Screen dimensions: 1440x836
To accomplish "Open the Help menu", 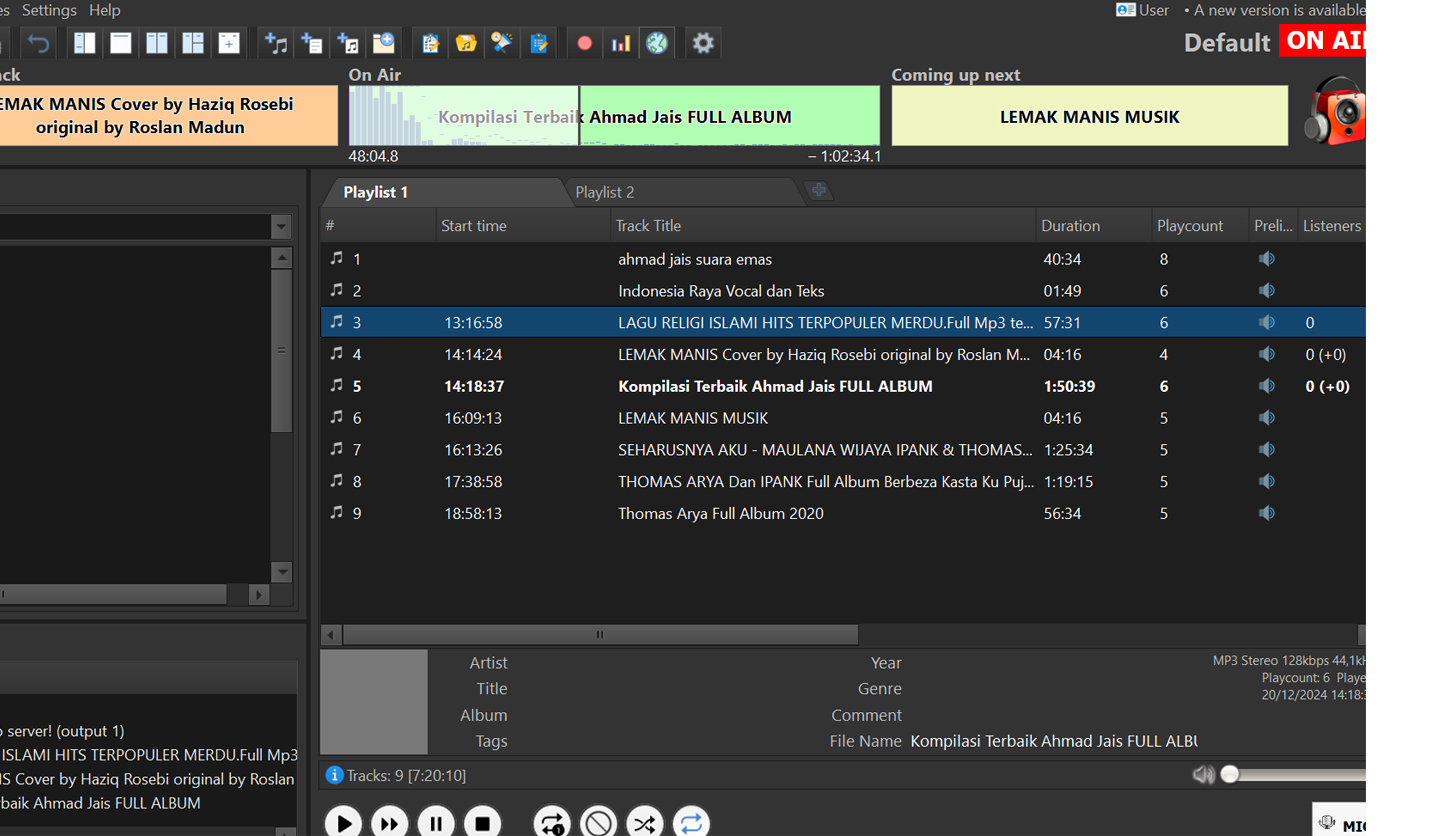I will (x=104, y=10).
